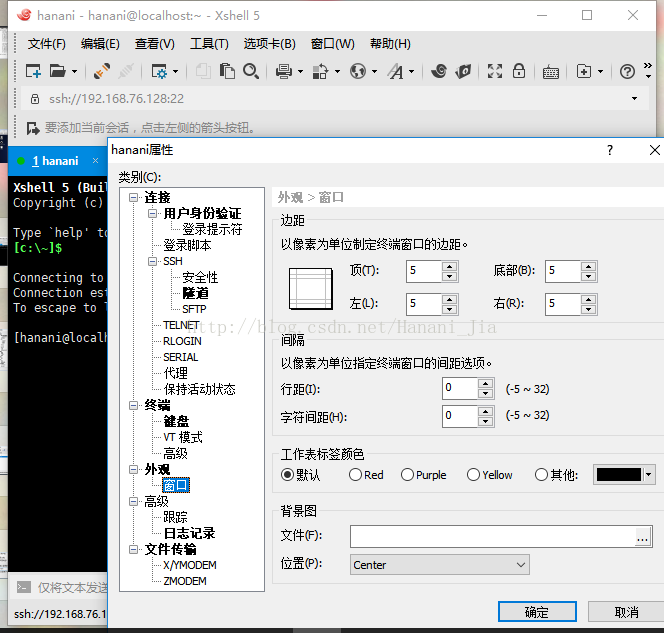
Task: Select the Purple tab color radio button
Action: (407, 475)
